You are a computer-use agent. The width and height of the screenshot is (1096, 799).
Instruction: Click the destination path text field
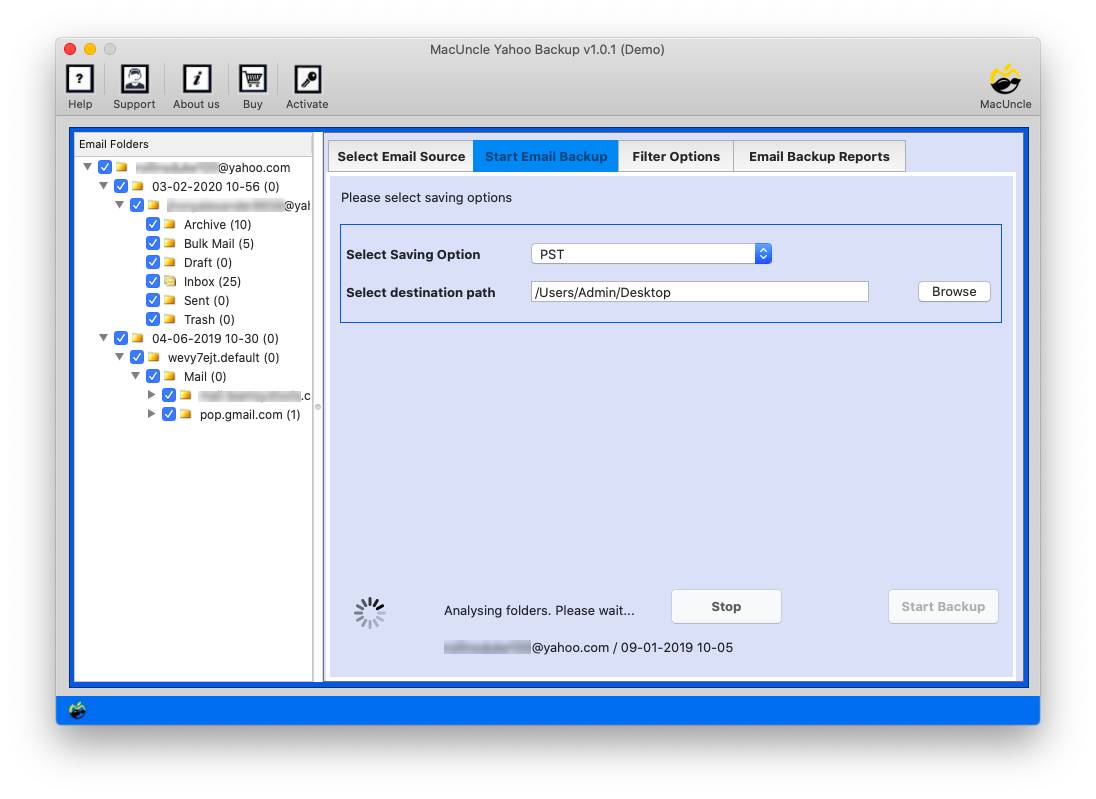coord(699,292)
